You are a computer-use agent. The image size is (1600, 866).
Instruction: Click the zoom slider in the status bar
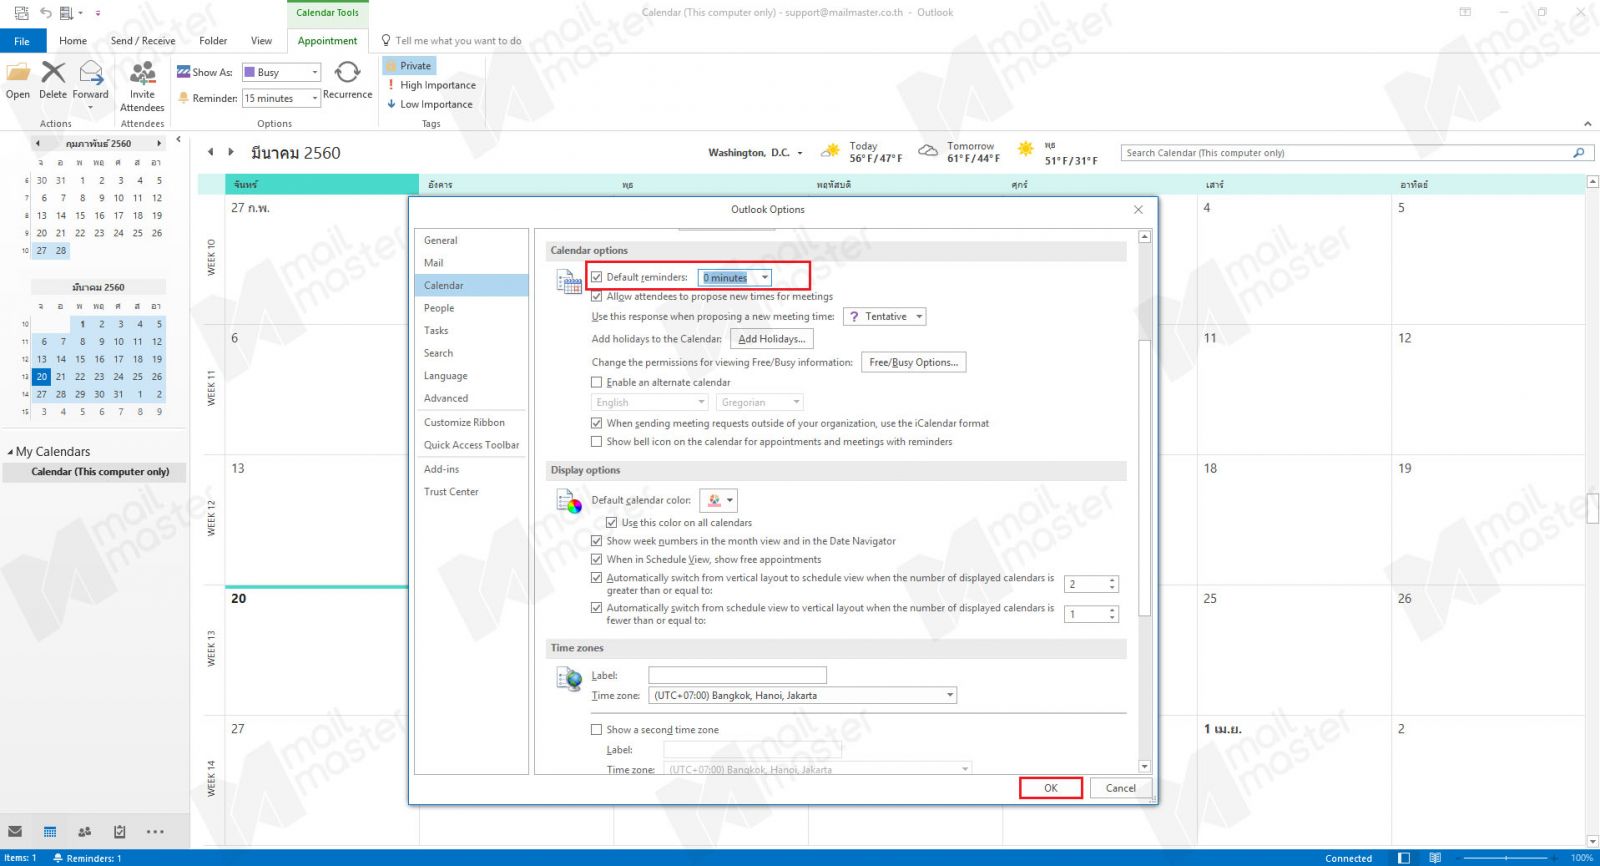pyautogui.click(x=1508, y=858)
